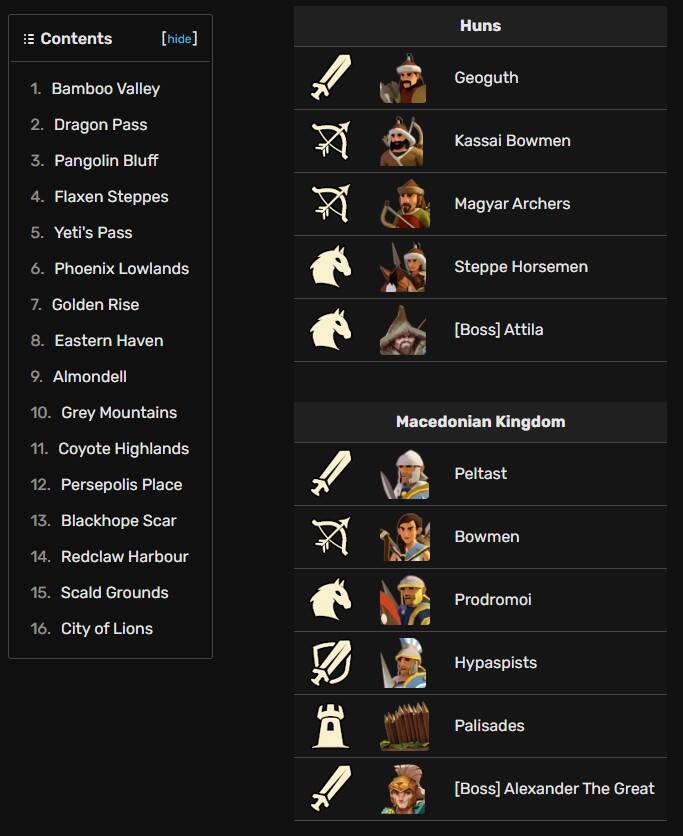Click the horse icon beside Steppe Horsemen
Viewport: 683px width, 836px height.
(331, 267)
